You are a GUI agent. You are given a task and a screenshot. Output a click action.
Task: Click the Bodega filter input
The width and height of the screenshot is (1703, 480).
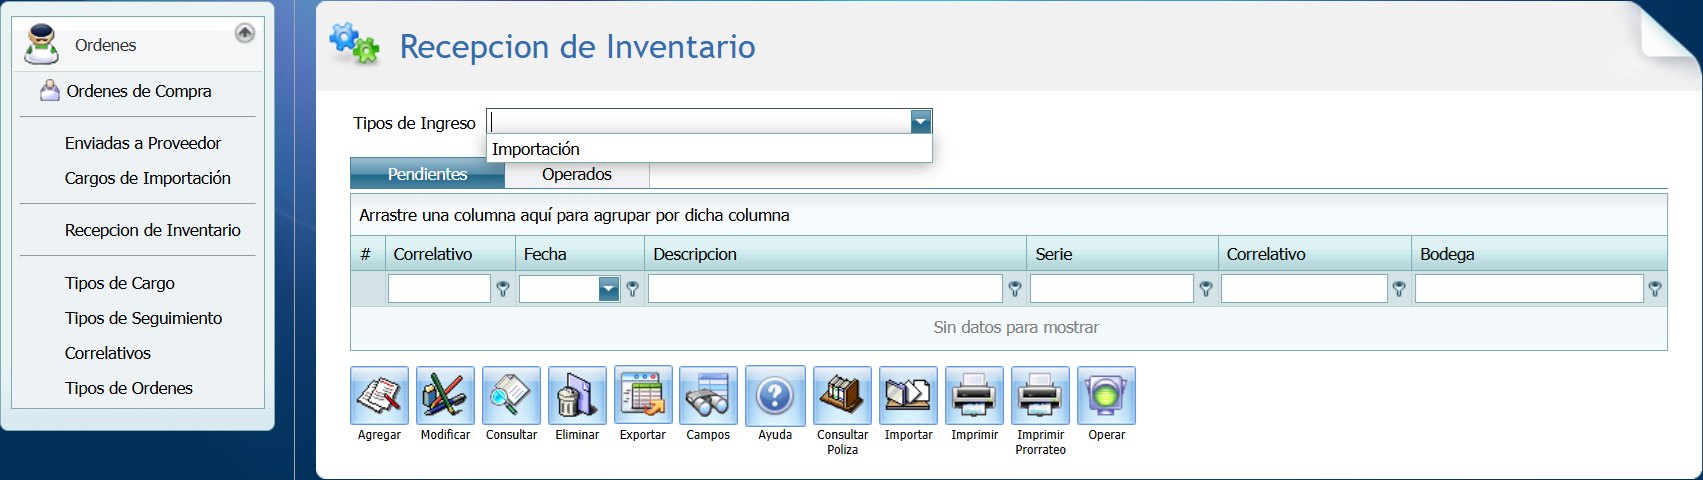(1529, 289)
